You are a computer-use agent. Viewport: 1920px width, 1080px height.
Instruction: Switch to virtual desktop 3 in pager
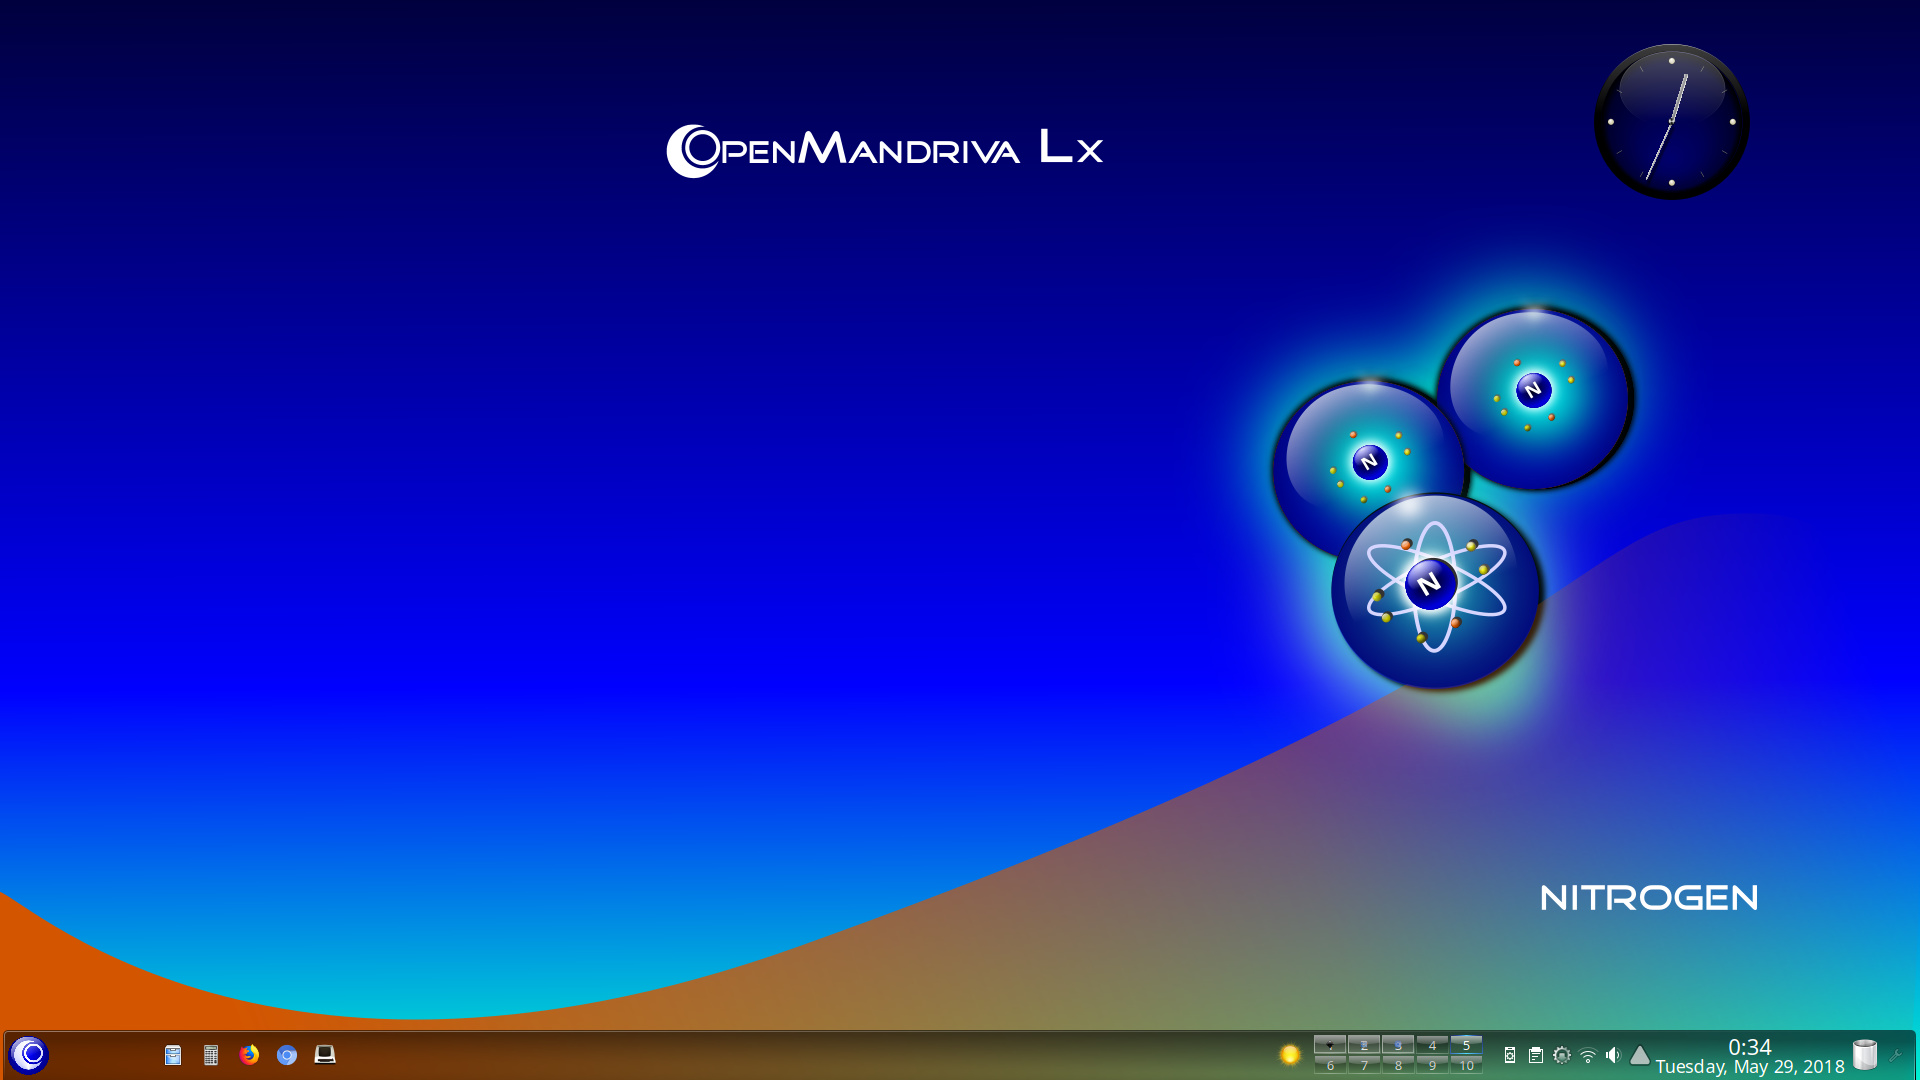[1398, 1045]
